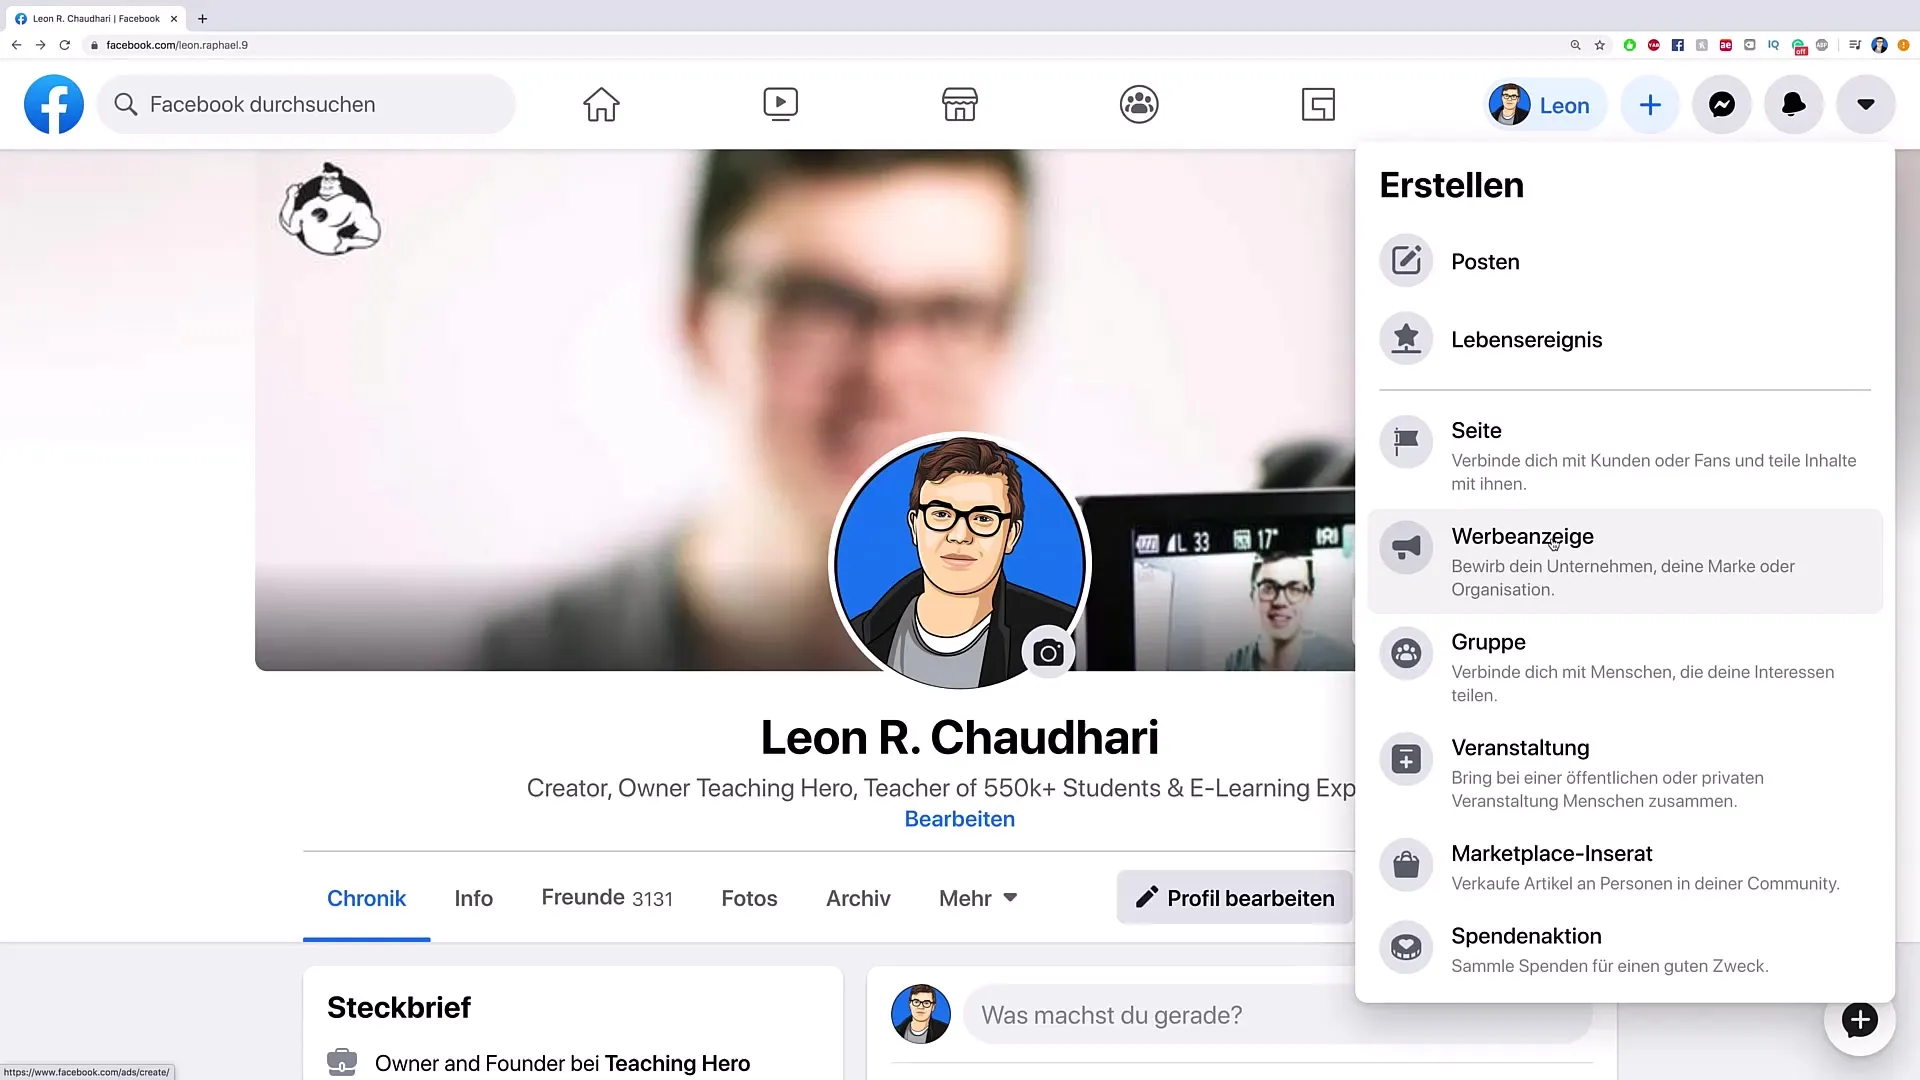1920x1080 pixels.
Task: Switch to the Fotos tab
Action: tap(749, 898)
